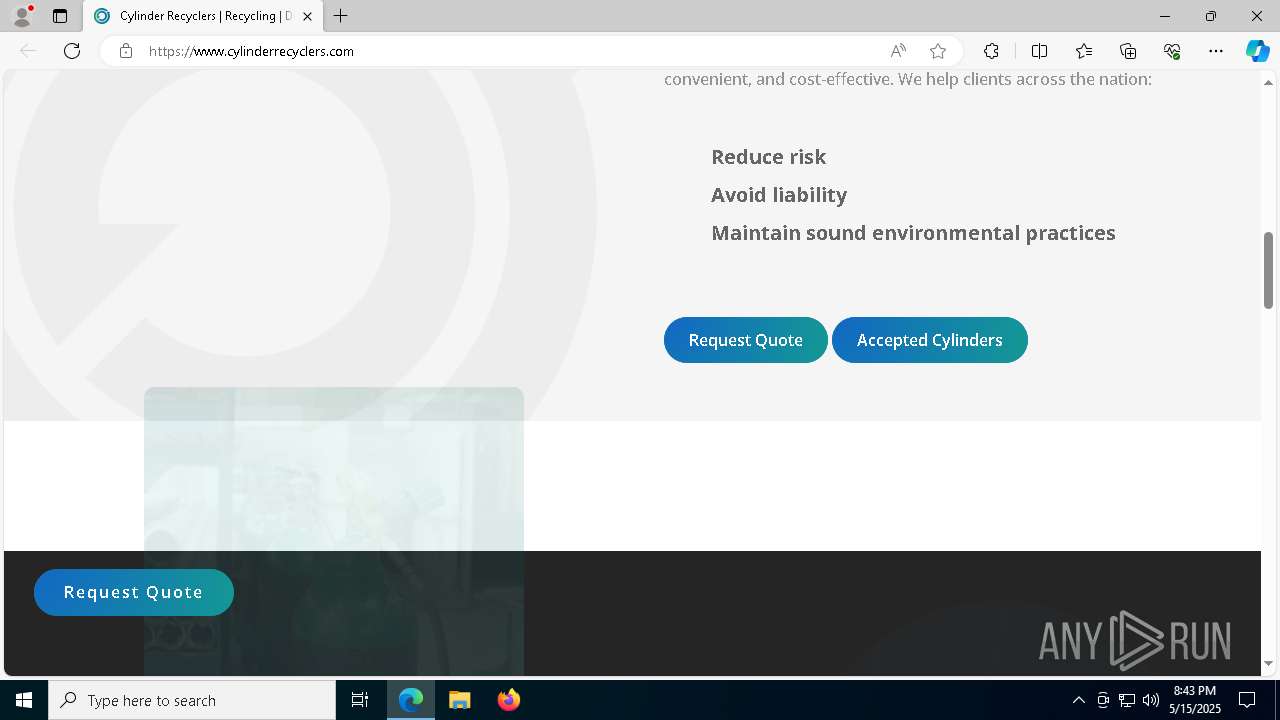Screen dimensions: 1280x720
Task: Open the Copilot sidebar icon
Action: click(1257, 51)
